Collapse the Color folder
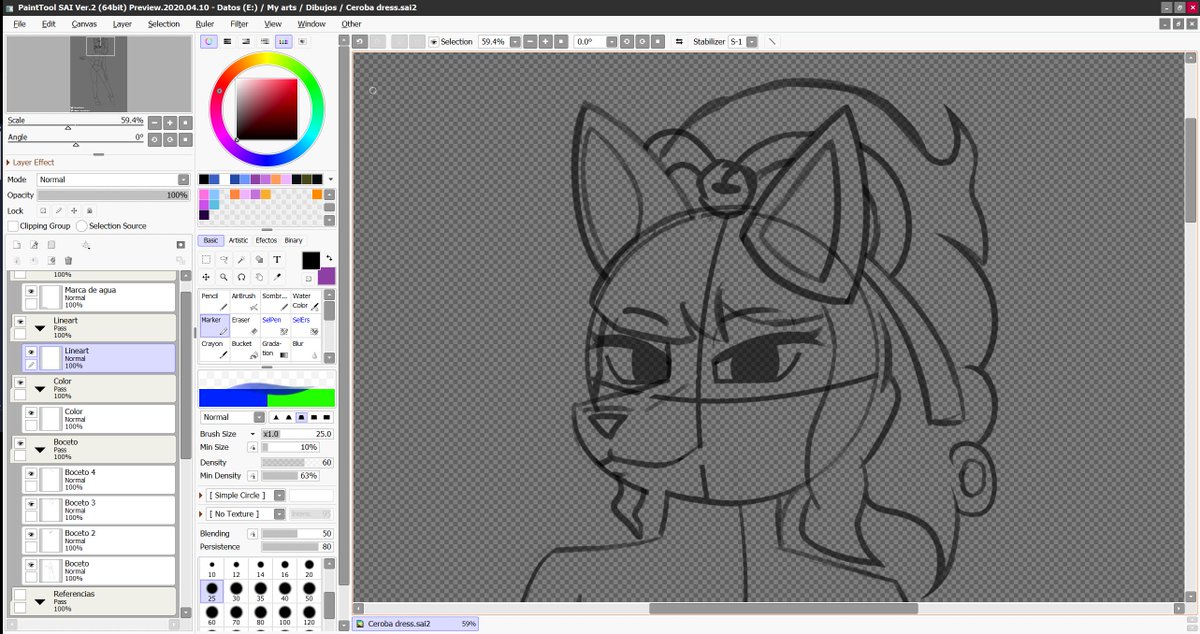1200x634 pixels. [x=40, y=388]
